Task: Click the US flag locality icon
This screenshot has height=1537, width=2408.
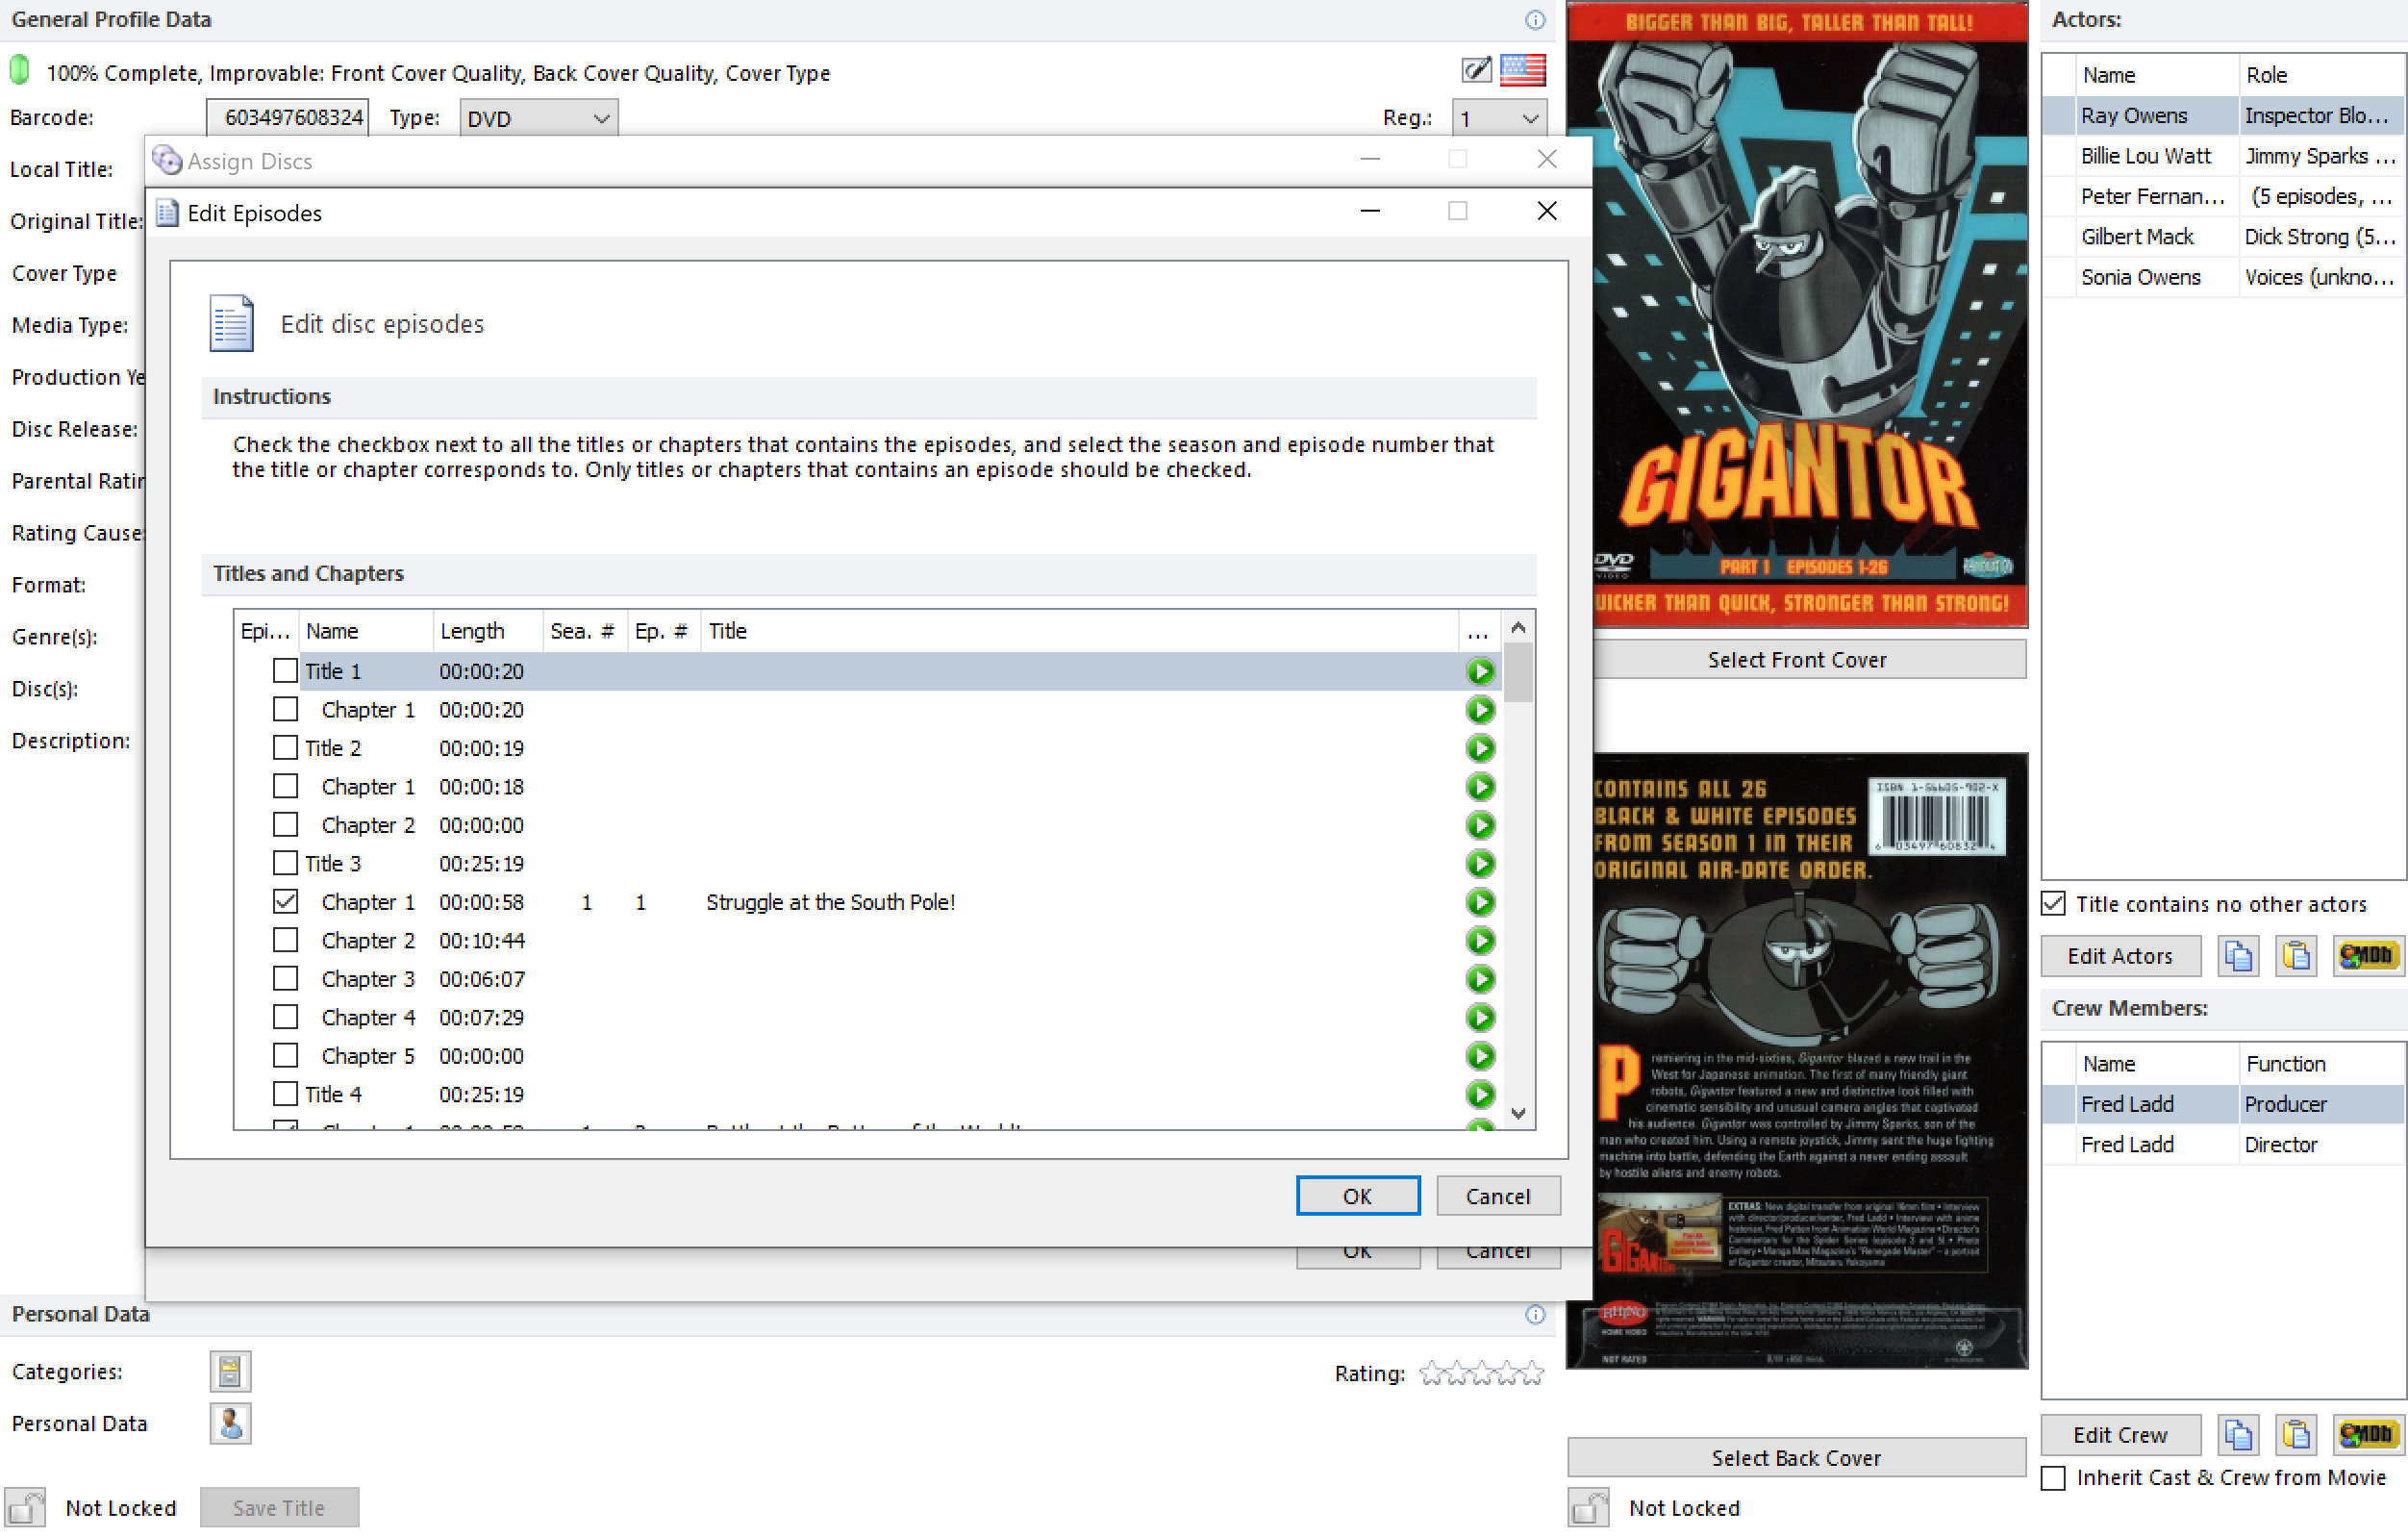Action: pyautogui.click(x=1522, y=70)
